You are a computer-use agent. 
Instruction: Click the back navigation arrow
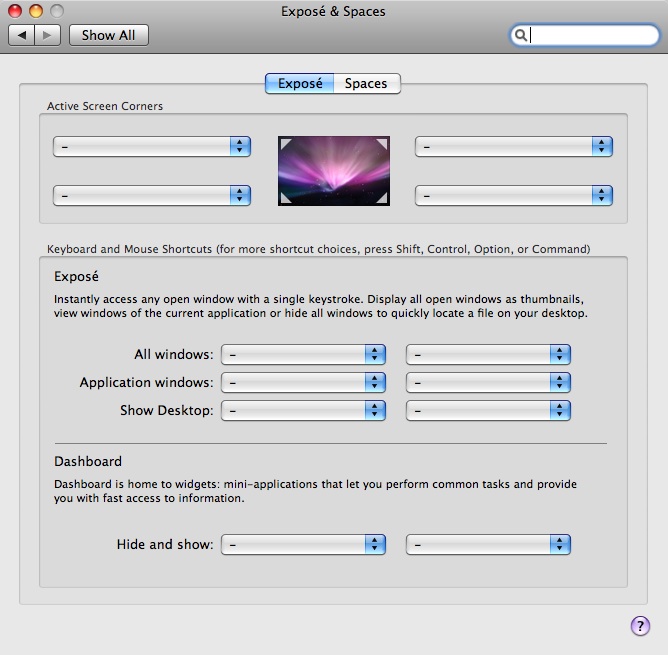21,35
